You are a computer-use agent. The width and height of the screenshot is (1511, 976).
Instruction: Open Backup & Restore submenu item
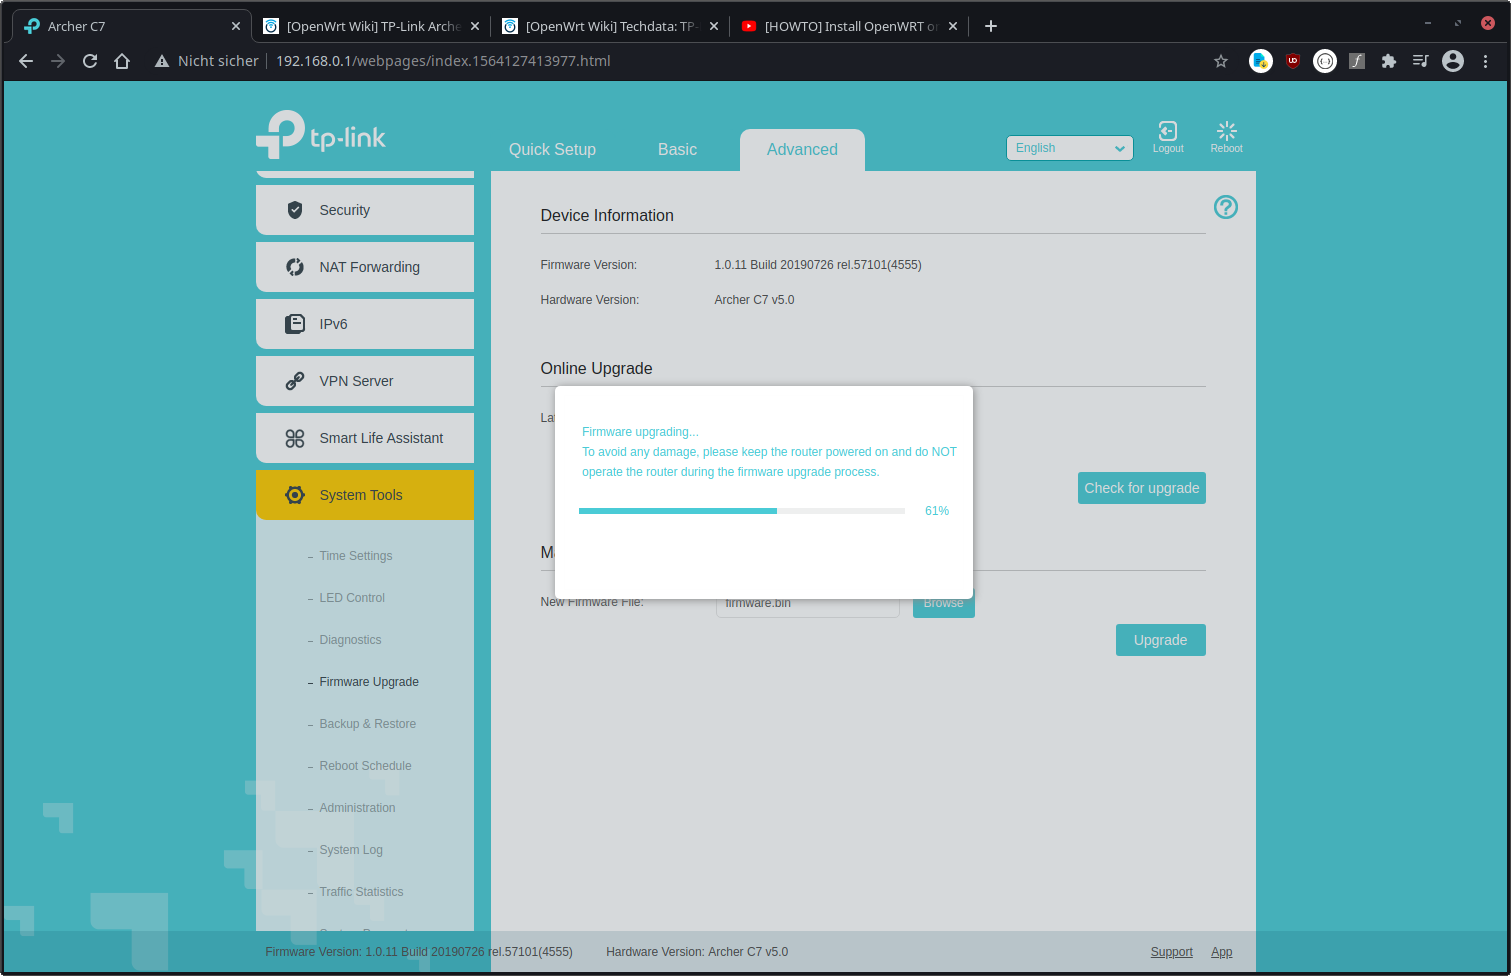click(367, 724)
